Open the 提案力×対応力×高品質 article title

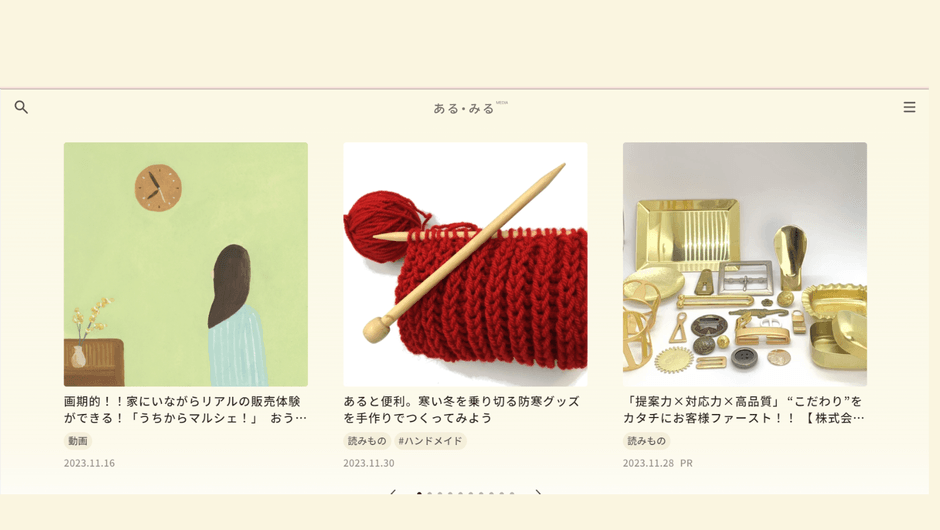tap(744, 409)
